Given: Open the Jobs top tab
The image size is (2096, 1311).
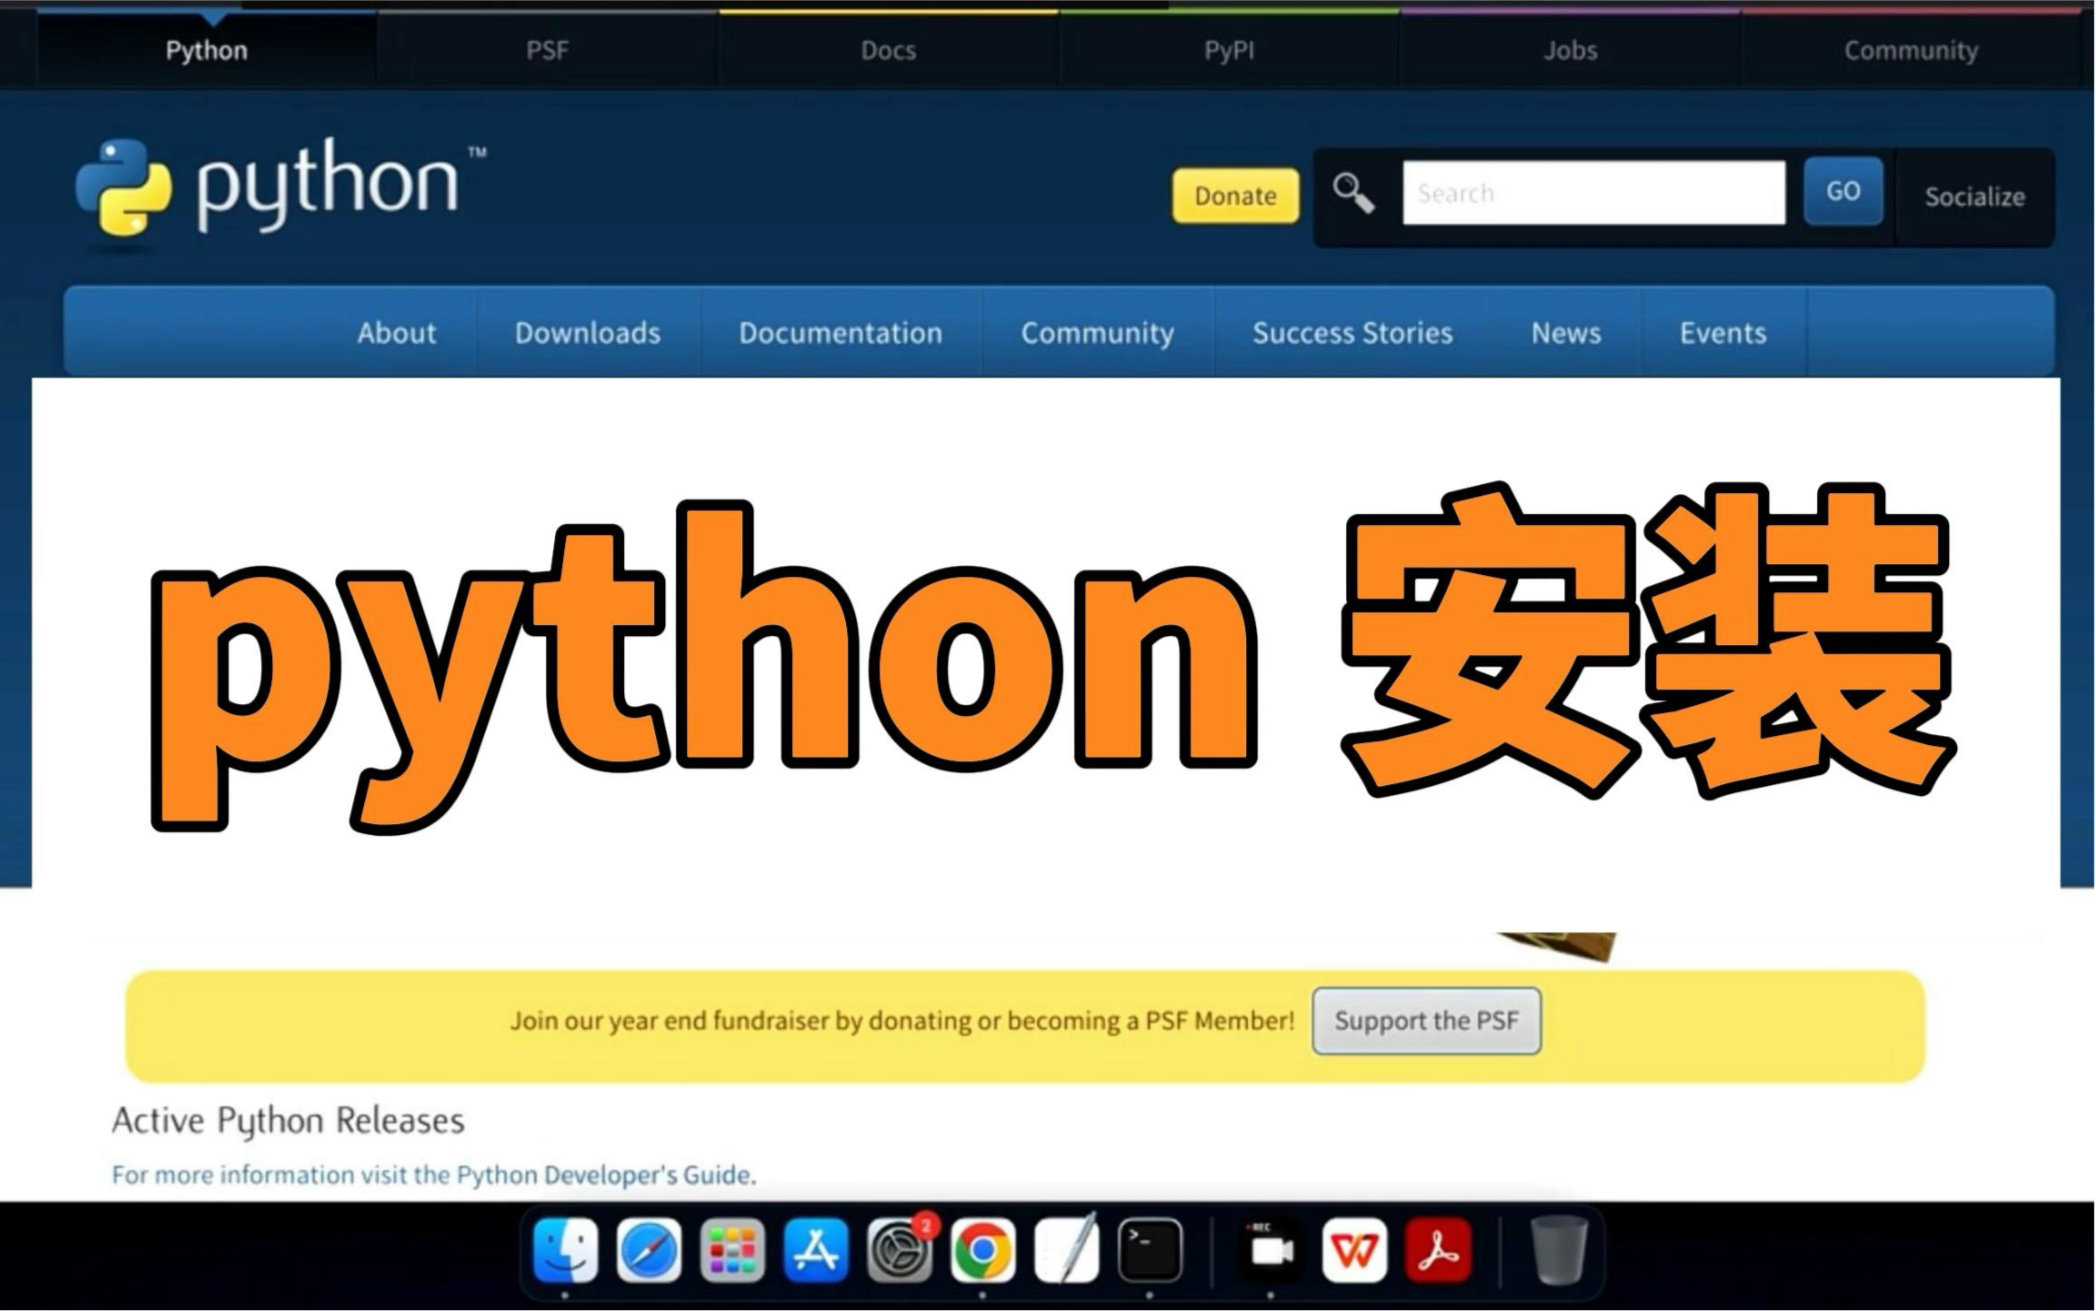Looking at the screenshot, I should [1570, 50].
